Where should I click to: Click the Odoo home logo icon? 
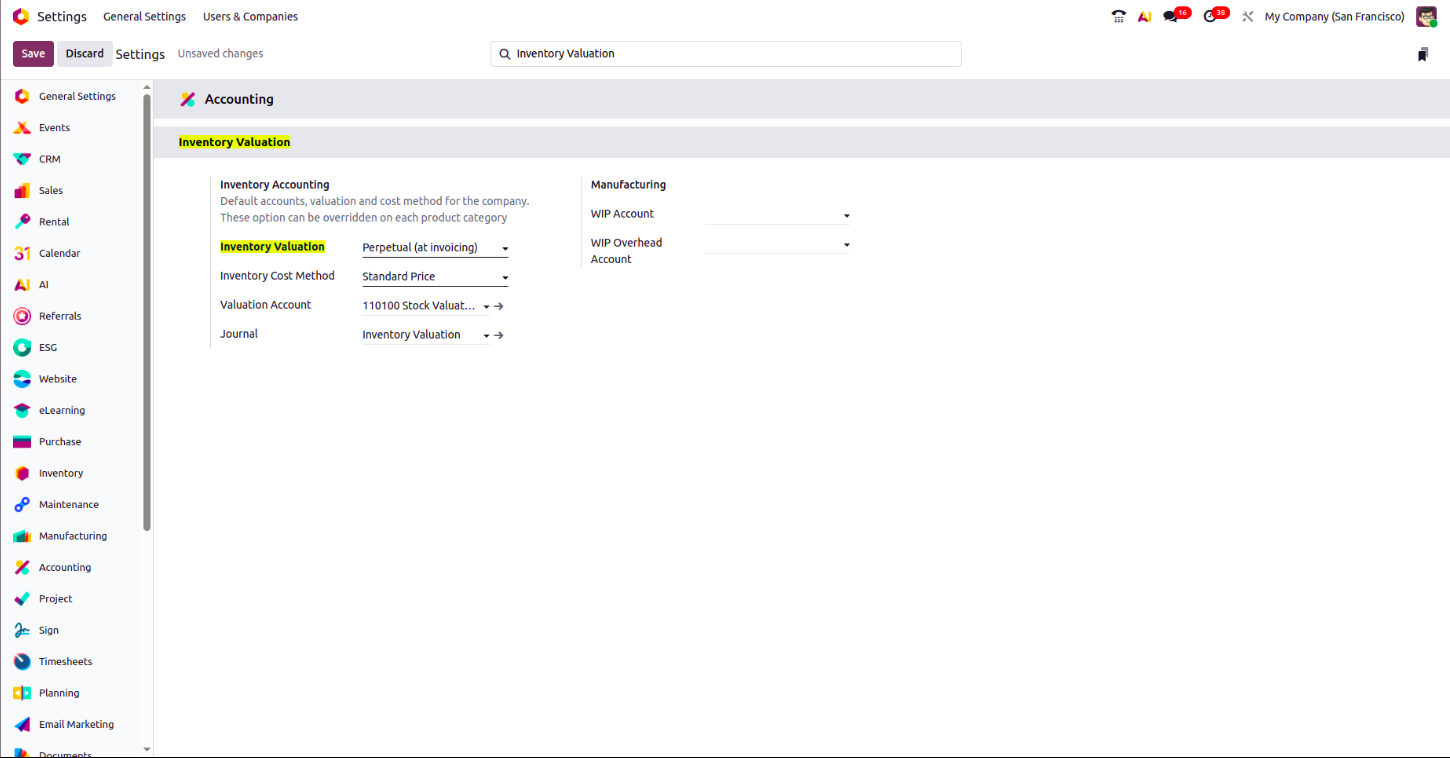tap(20, 16)
